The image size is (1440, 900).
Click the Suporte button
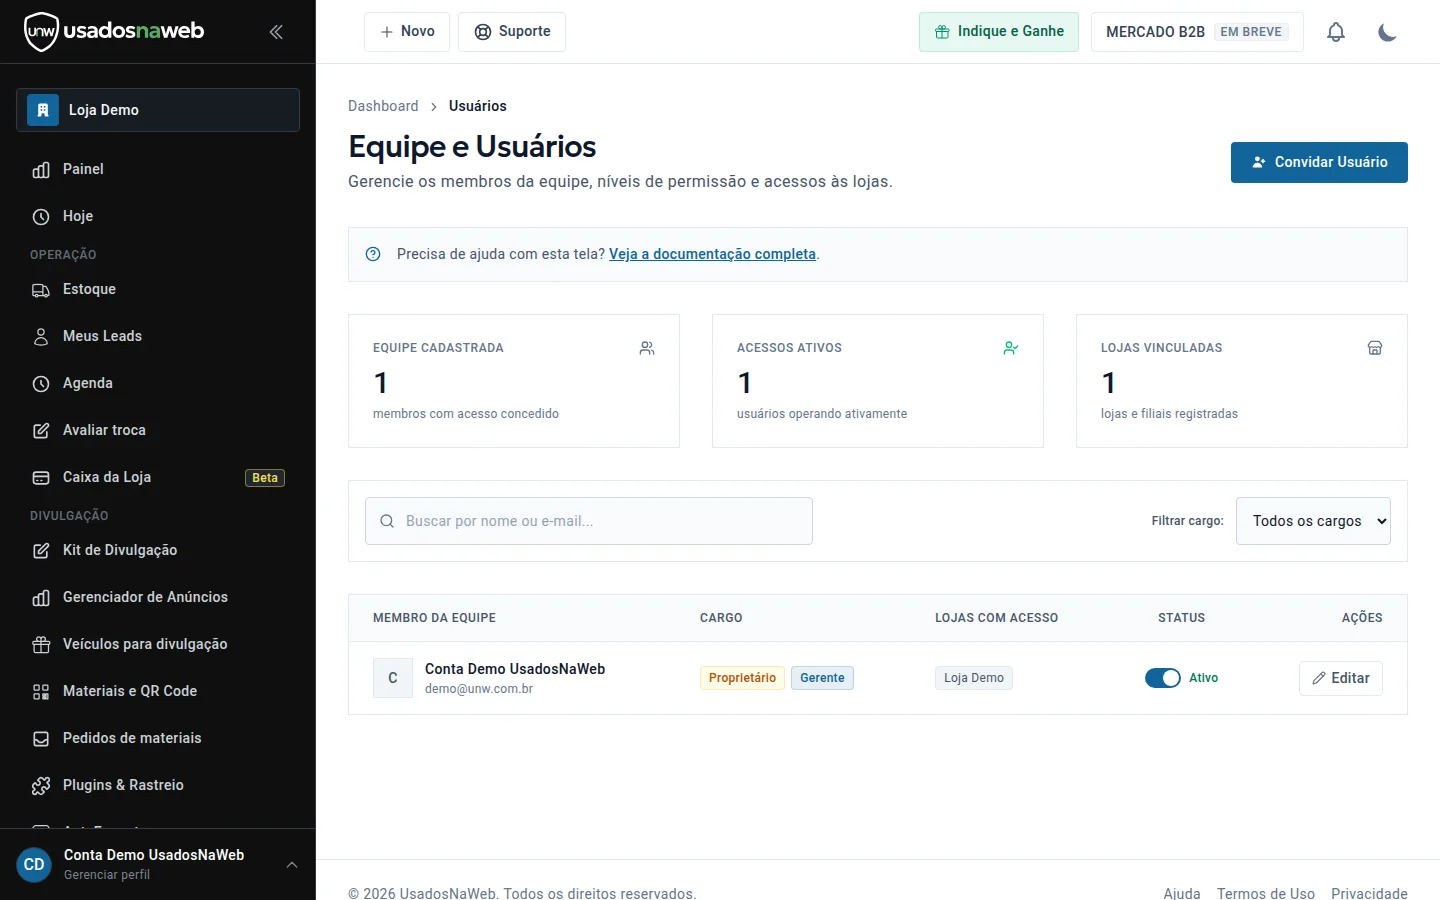512,32
